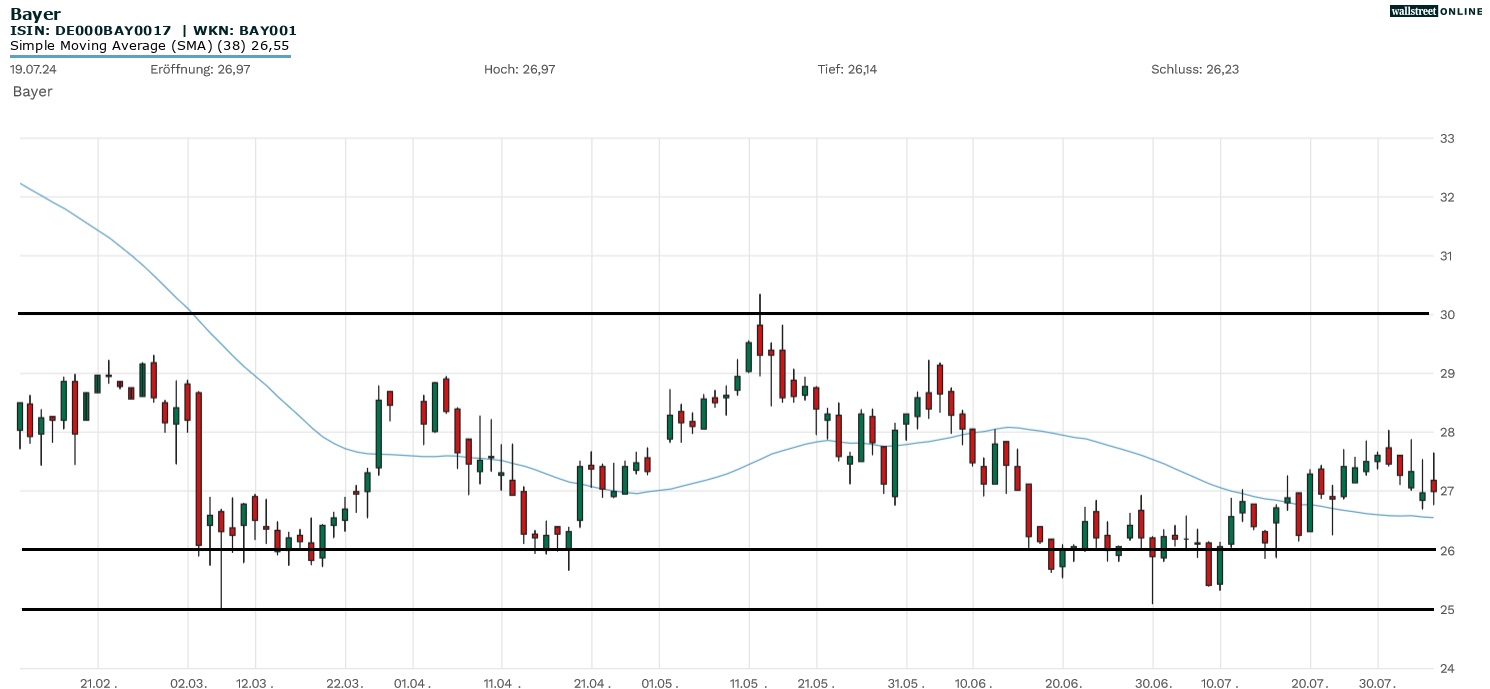Select the 11.05. date on the x-axis

pyautogui.click(x=749, y=683)
